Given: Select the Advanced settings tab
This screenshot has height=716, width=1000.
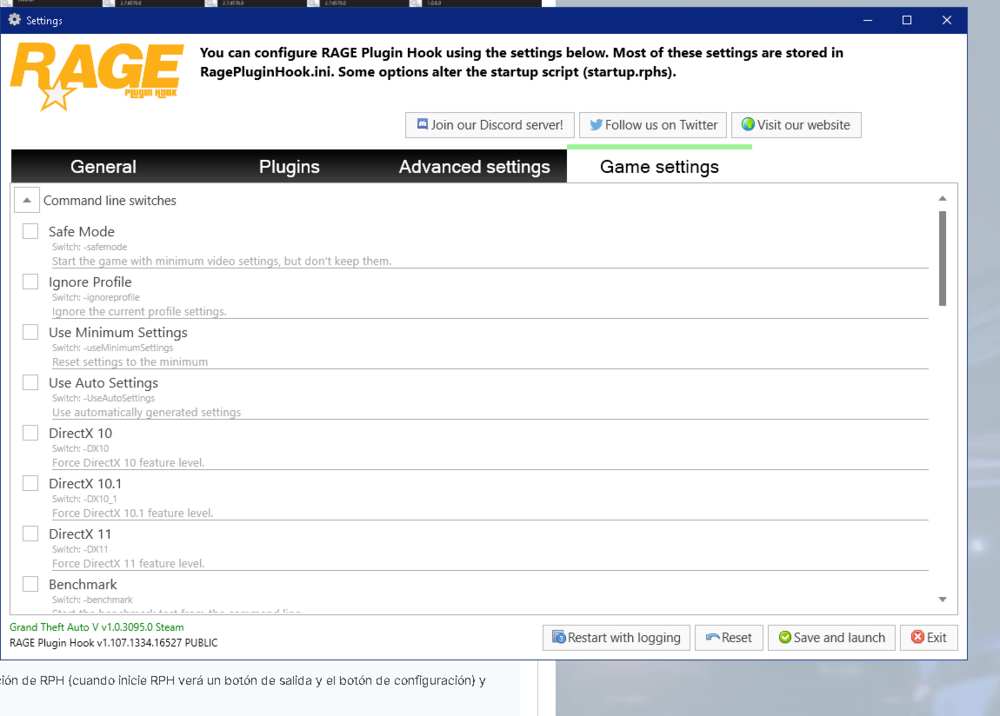Looking at the screenshot, I should (x=475, y=166).
